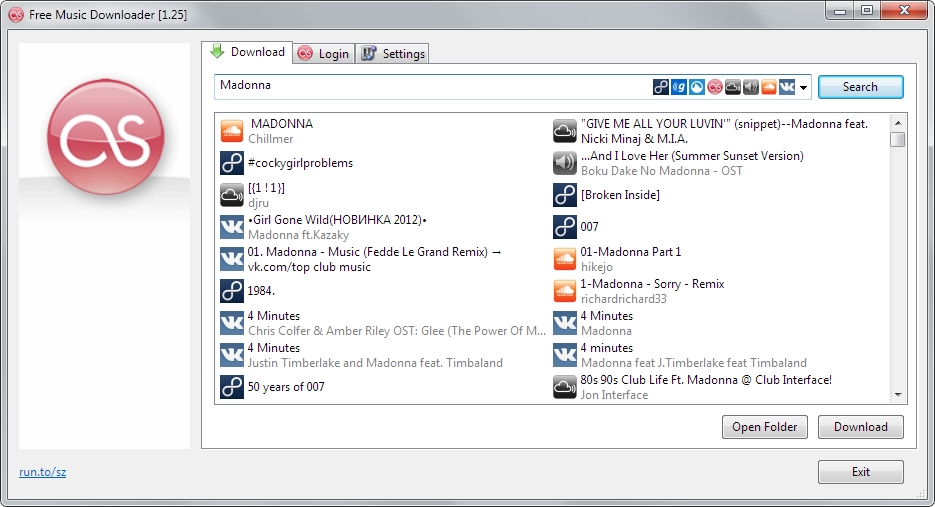Toggle the SoundCloud orange source icon in search bar
The height and width of the screenshot is (507, 935).
click(x=769, y=87)
